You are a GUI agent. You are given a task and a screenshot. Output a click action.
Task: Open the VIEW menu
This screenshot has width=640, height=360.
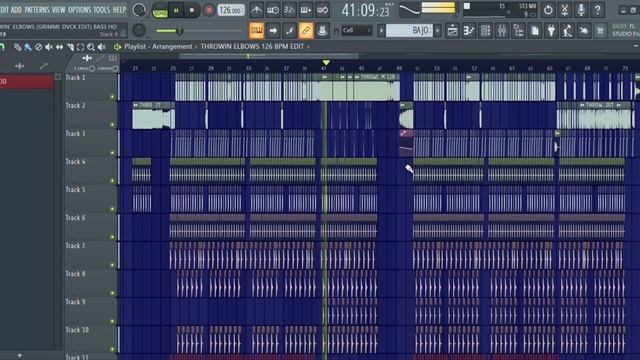(58, 9)
